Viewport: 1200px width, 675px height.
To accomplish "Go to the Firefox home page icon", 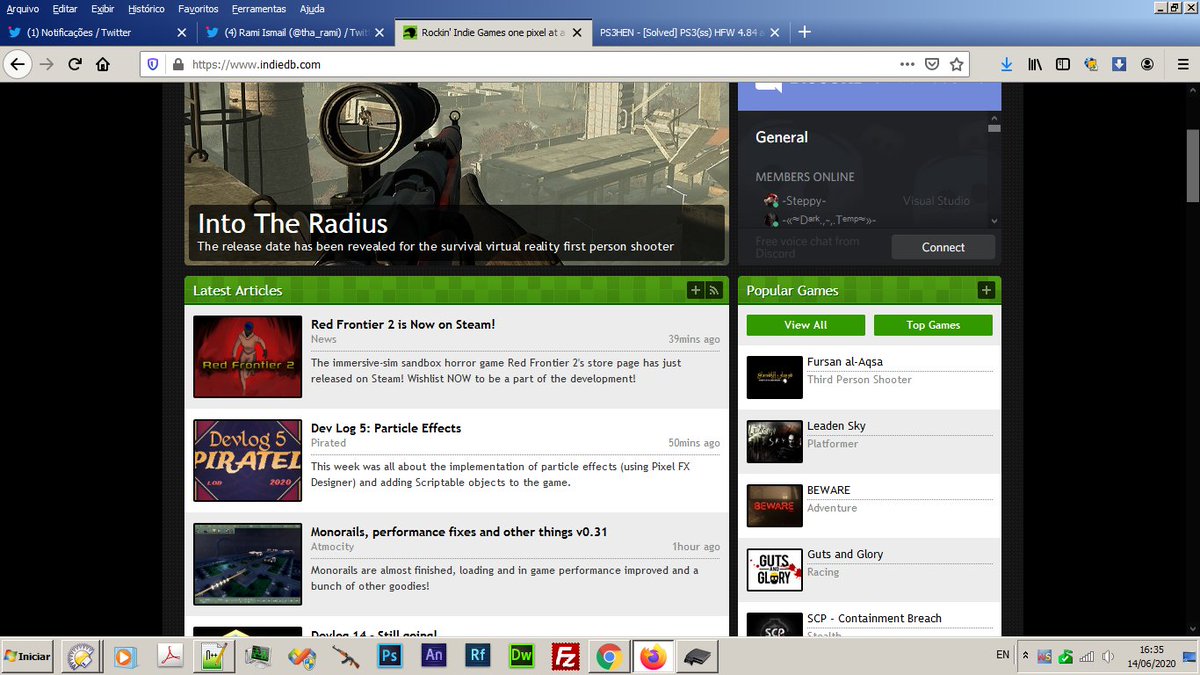I will (x=102, y=64).
